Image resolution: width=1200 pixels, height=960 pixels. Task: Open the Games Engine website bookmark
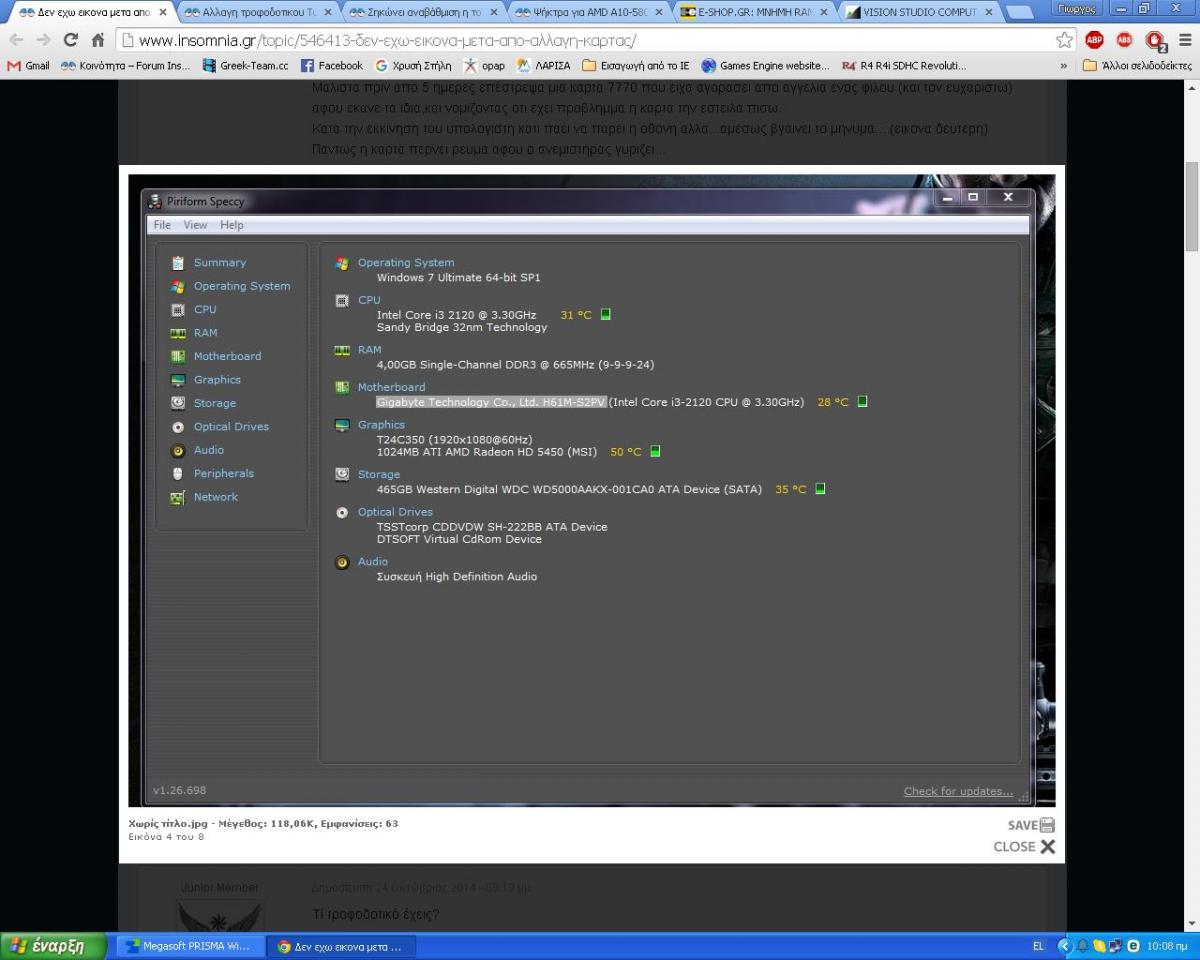coord(765,65)
